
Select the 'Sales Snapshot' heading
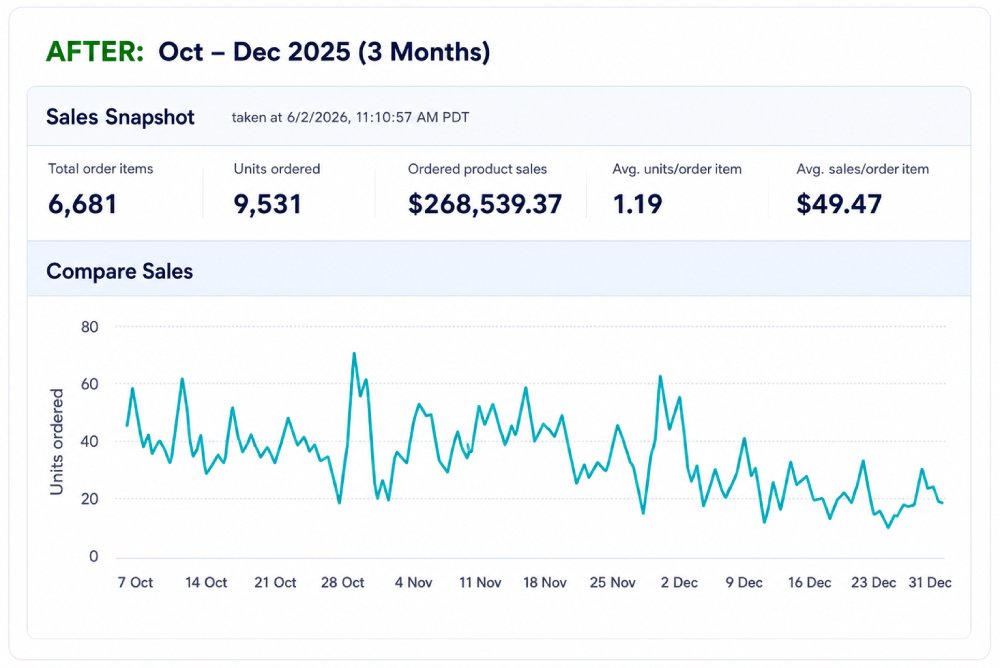[x=121, y=117]
